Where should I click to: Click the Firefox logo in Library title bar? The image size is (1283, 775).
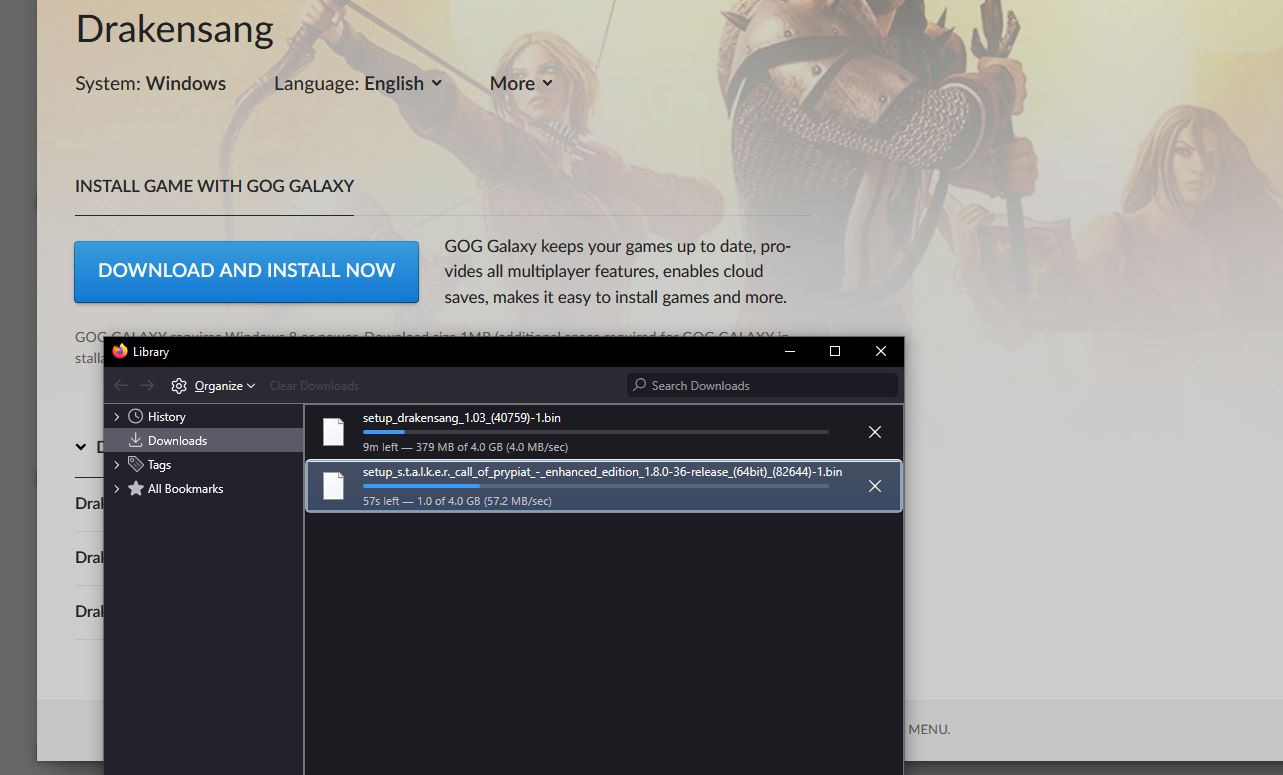coord(120,351)
